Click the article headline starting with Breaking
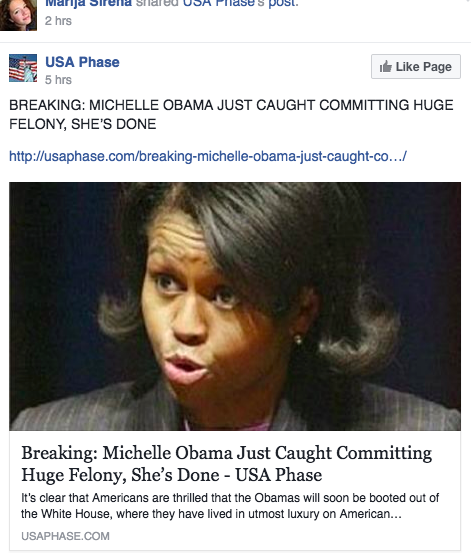 pyautogui.click(x=226, y=464)
